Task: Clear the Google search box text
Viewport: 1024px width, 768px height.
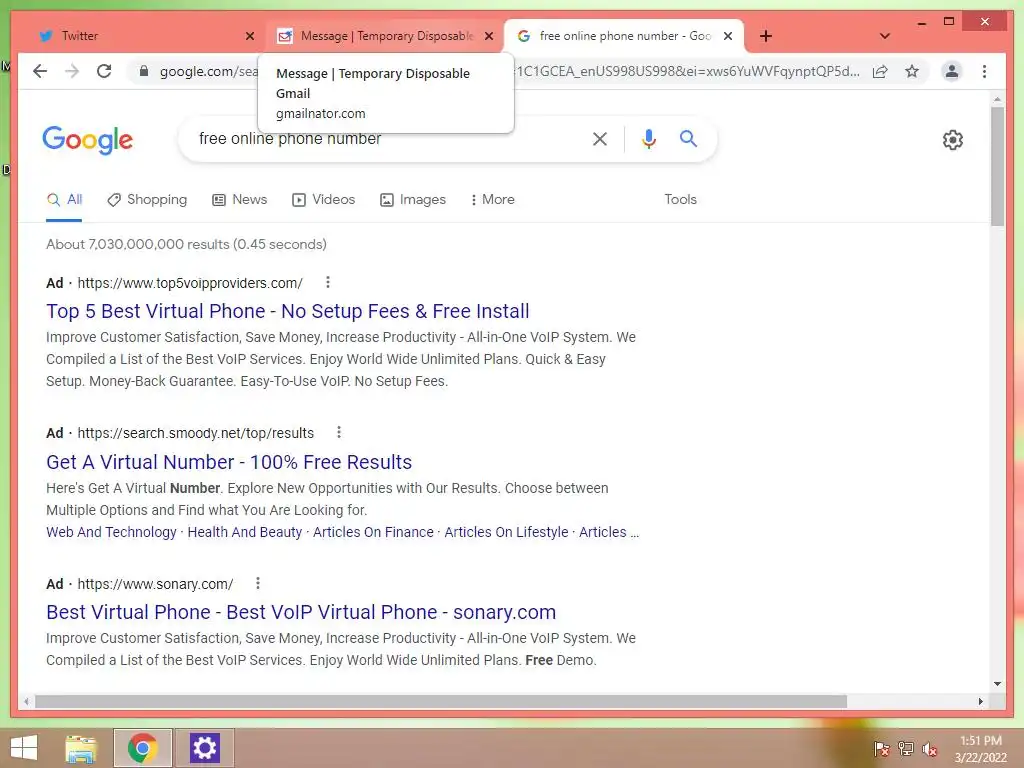Action: click(600, 138)
